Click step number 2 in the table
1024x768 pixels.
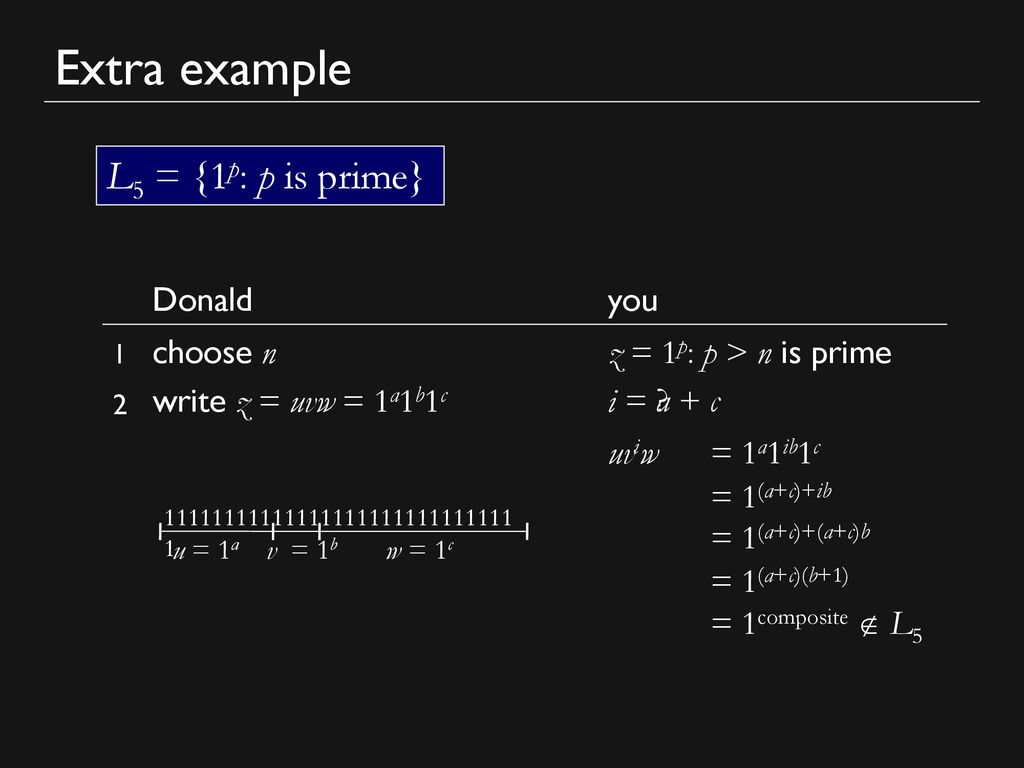point(120,404)
